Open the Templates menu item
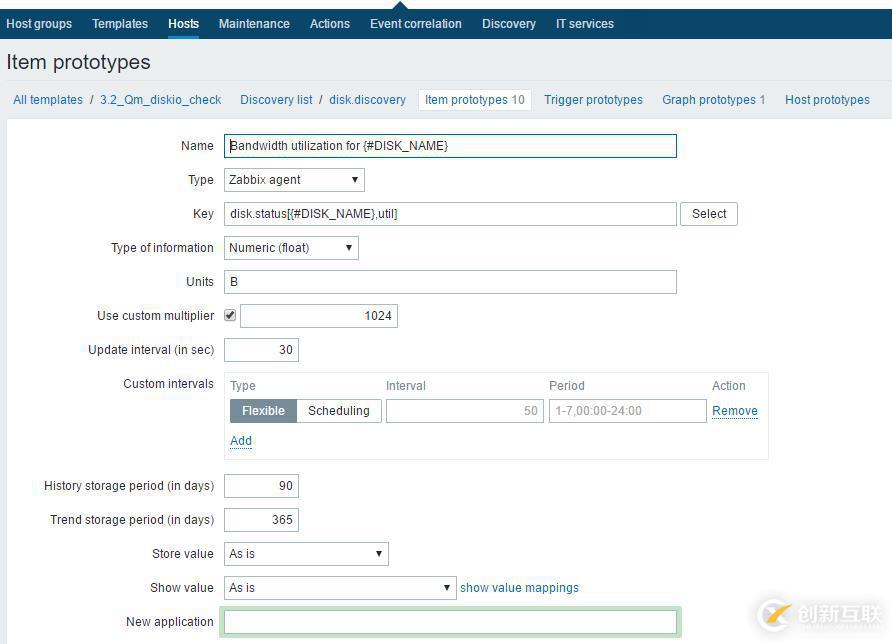892x644 pixels. (120, 24)
